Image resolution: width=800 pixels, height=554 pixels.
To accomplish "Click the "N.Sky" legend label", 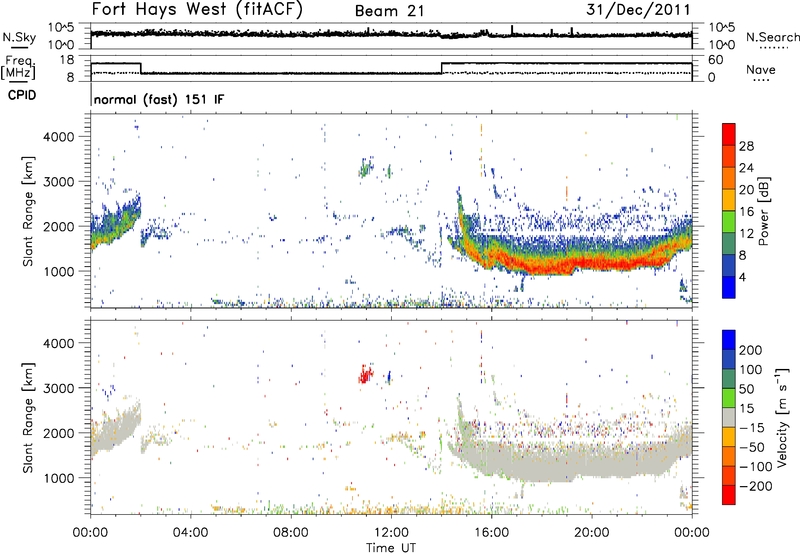I will pyautogui.click(x=19, y=37).
